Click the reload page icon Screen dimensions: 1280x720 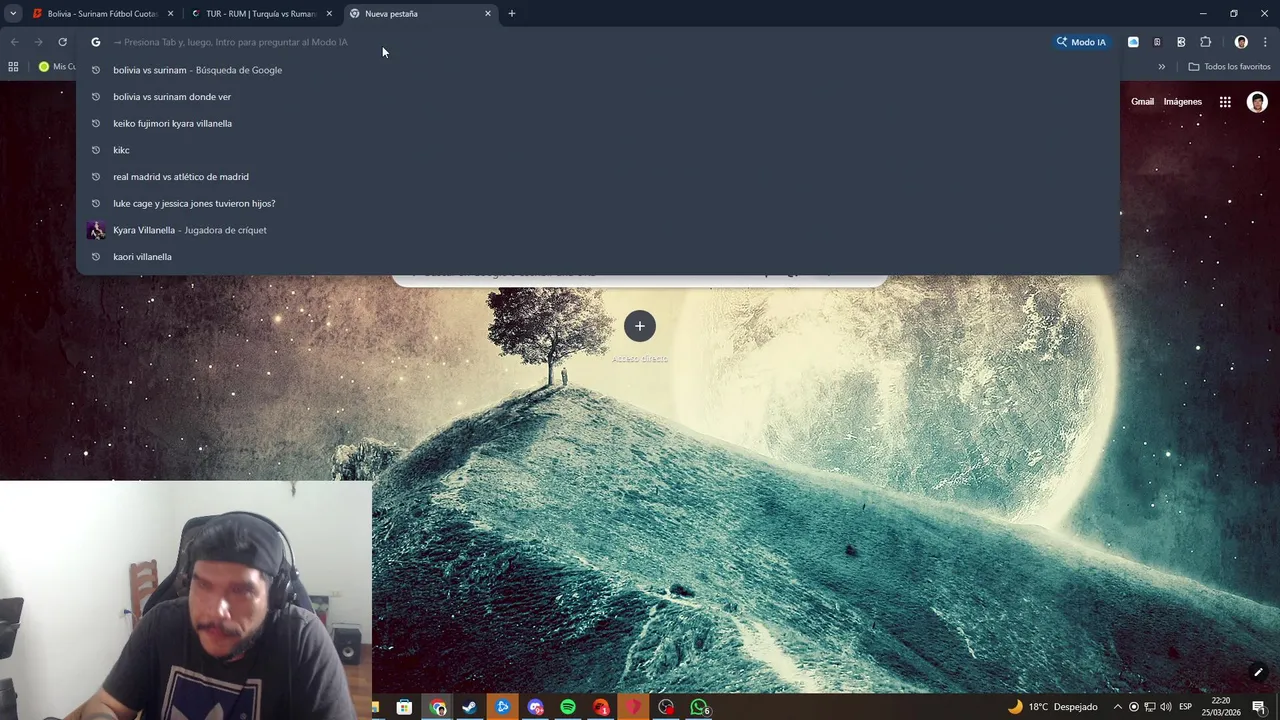coord(62,42)
